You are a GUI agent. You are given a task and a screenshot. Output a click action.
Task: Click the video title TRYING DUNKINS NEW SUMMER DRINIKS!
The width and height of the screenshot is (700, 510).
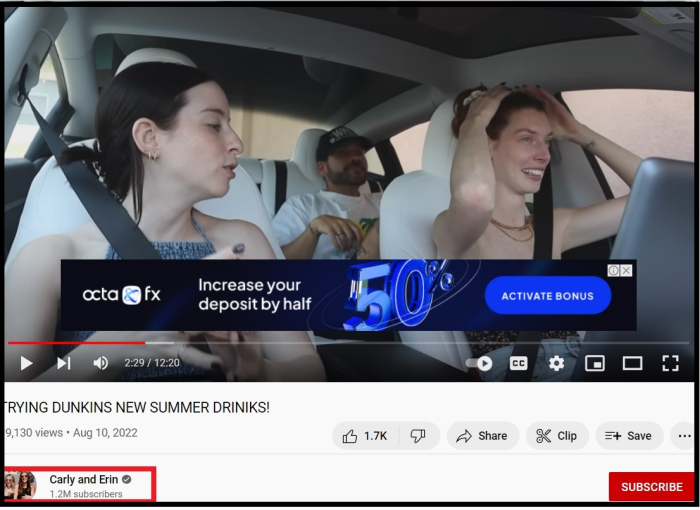[x=137, y=408]
